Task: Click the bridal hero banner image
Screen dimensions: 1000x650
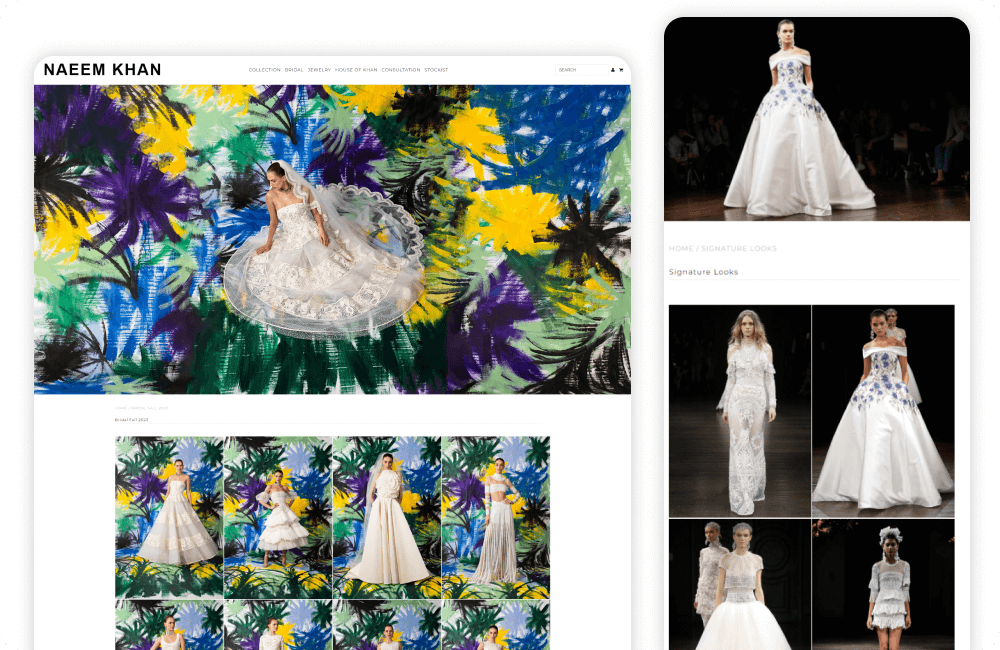Action: (332, 239)
